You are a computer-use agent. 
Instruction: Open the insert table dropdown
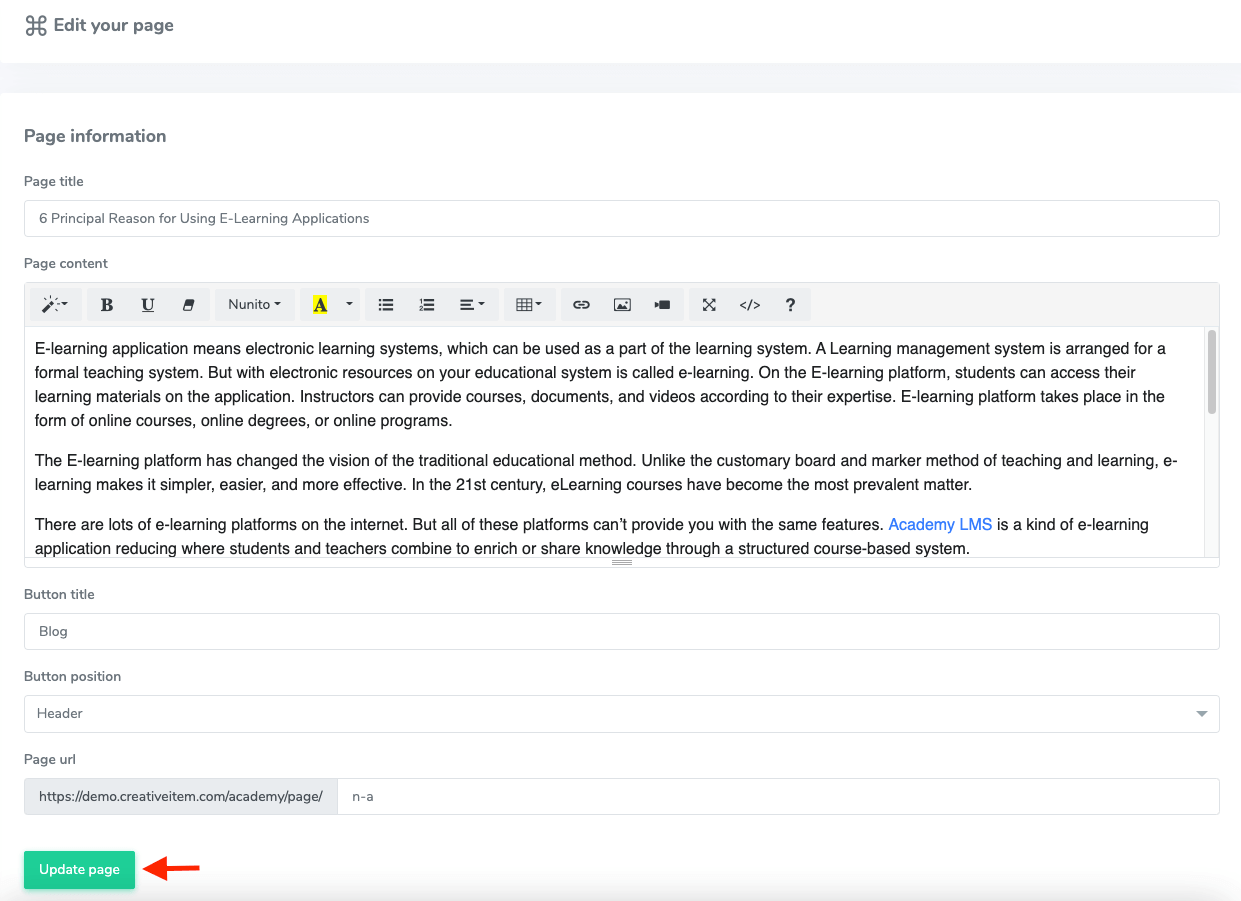click(x=529, y=305)
